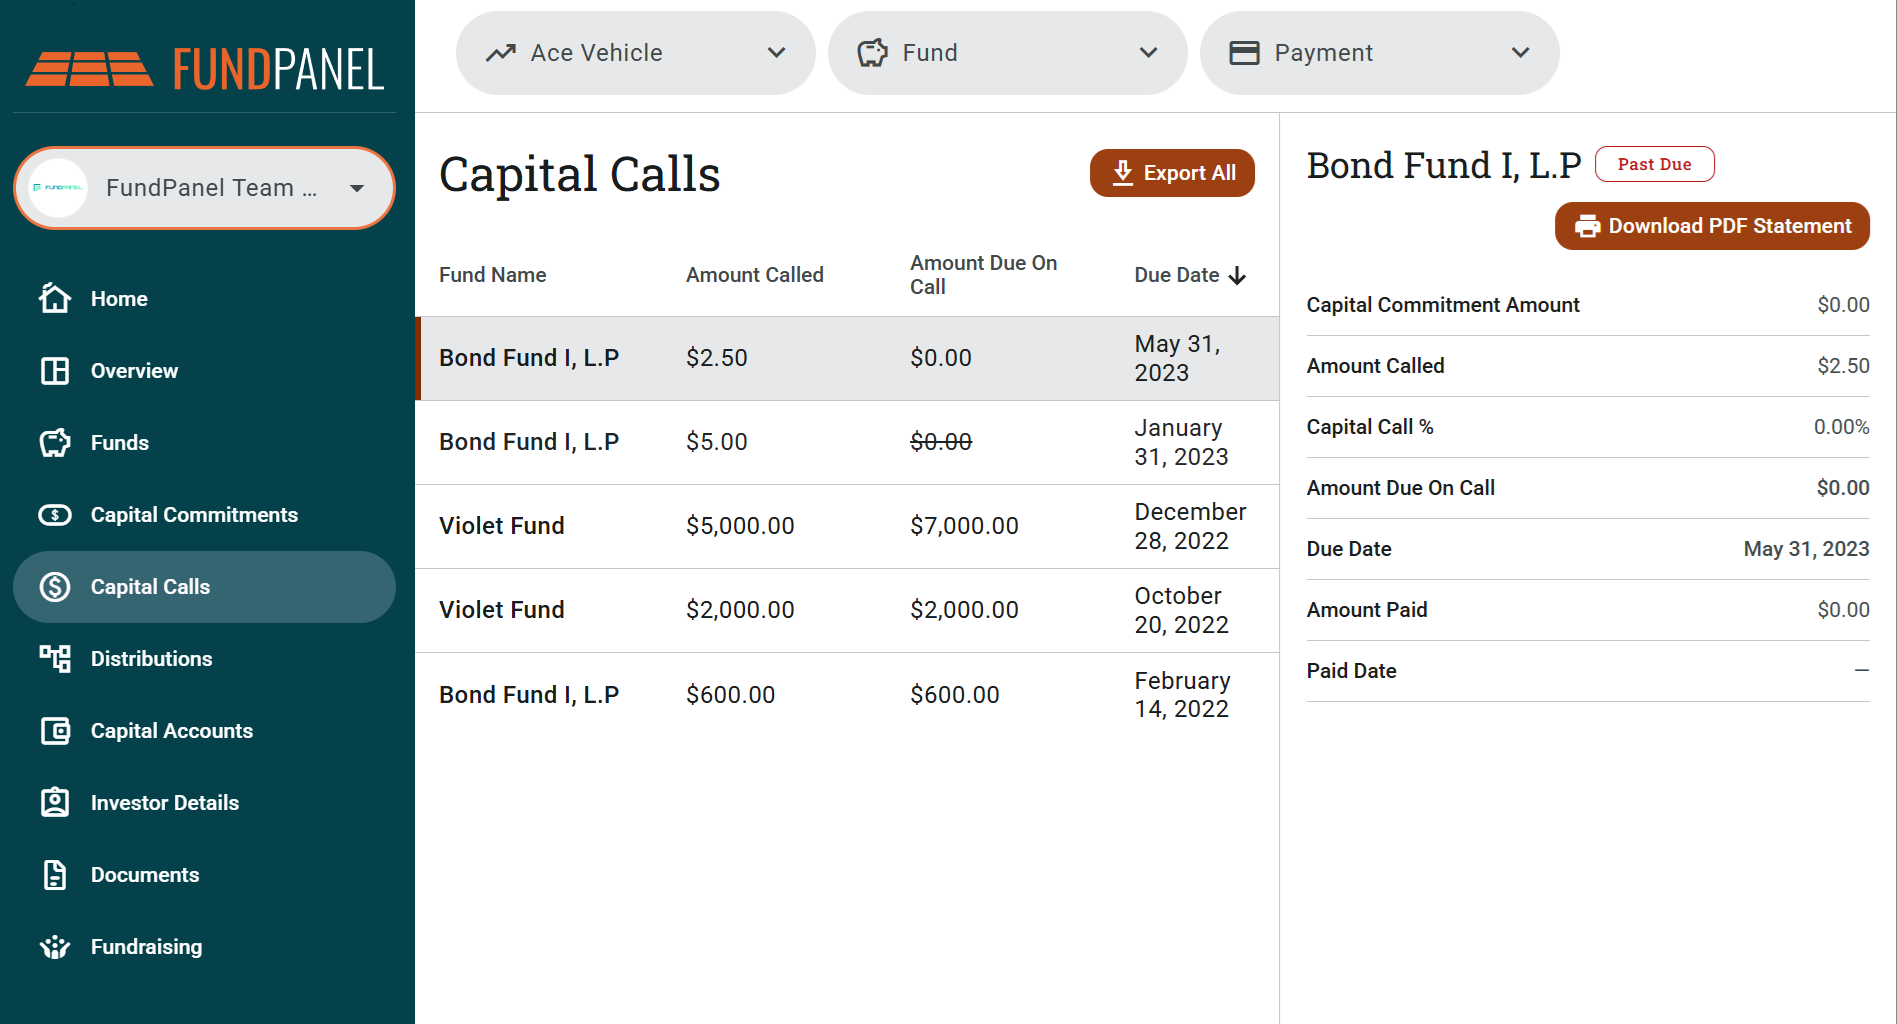Click the chevron on Ace Vehicle dropdown
This screenshot has width=1897, height=1024.
777,53
